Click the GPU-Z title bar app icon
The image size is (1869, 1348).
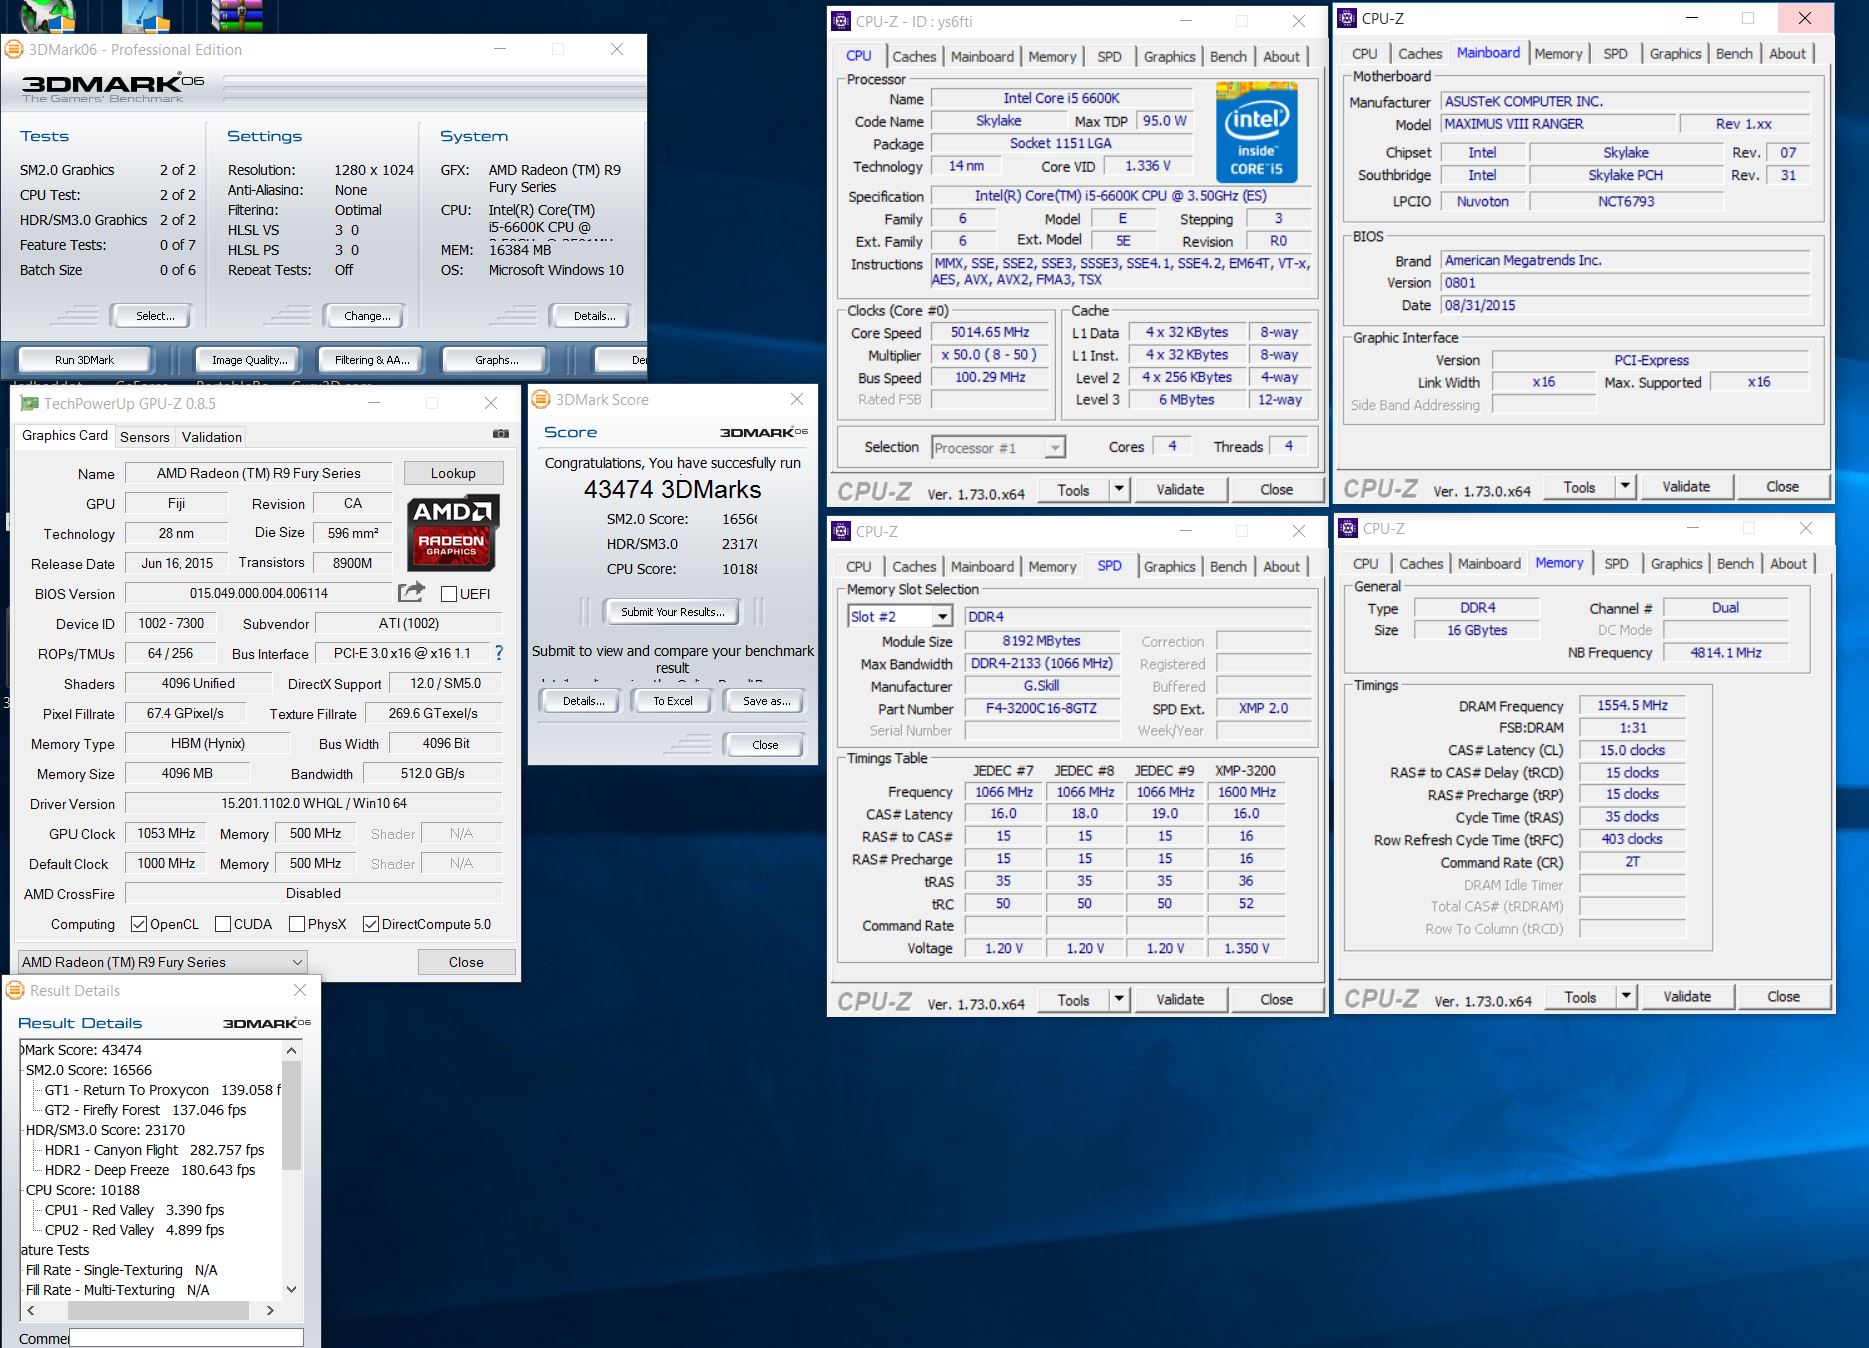click(28, 403)
